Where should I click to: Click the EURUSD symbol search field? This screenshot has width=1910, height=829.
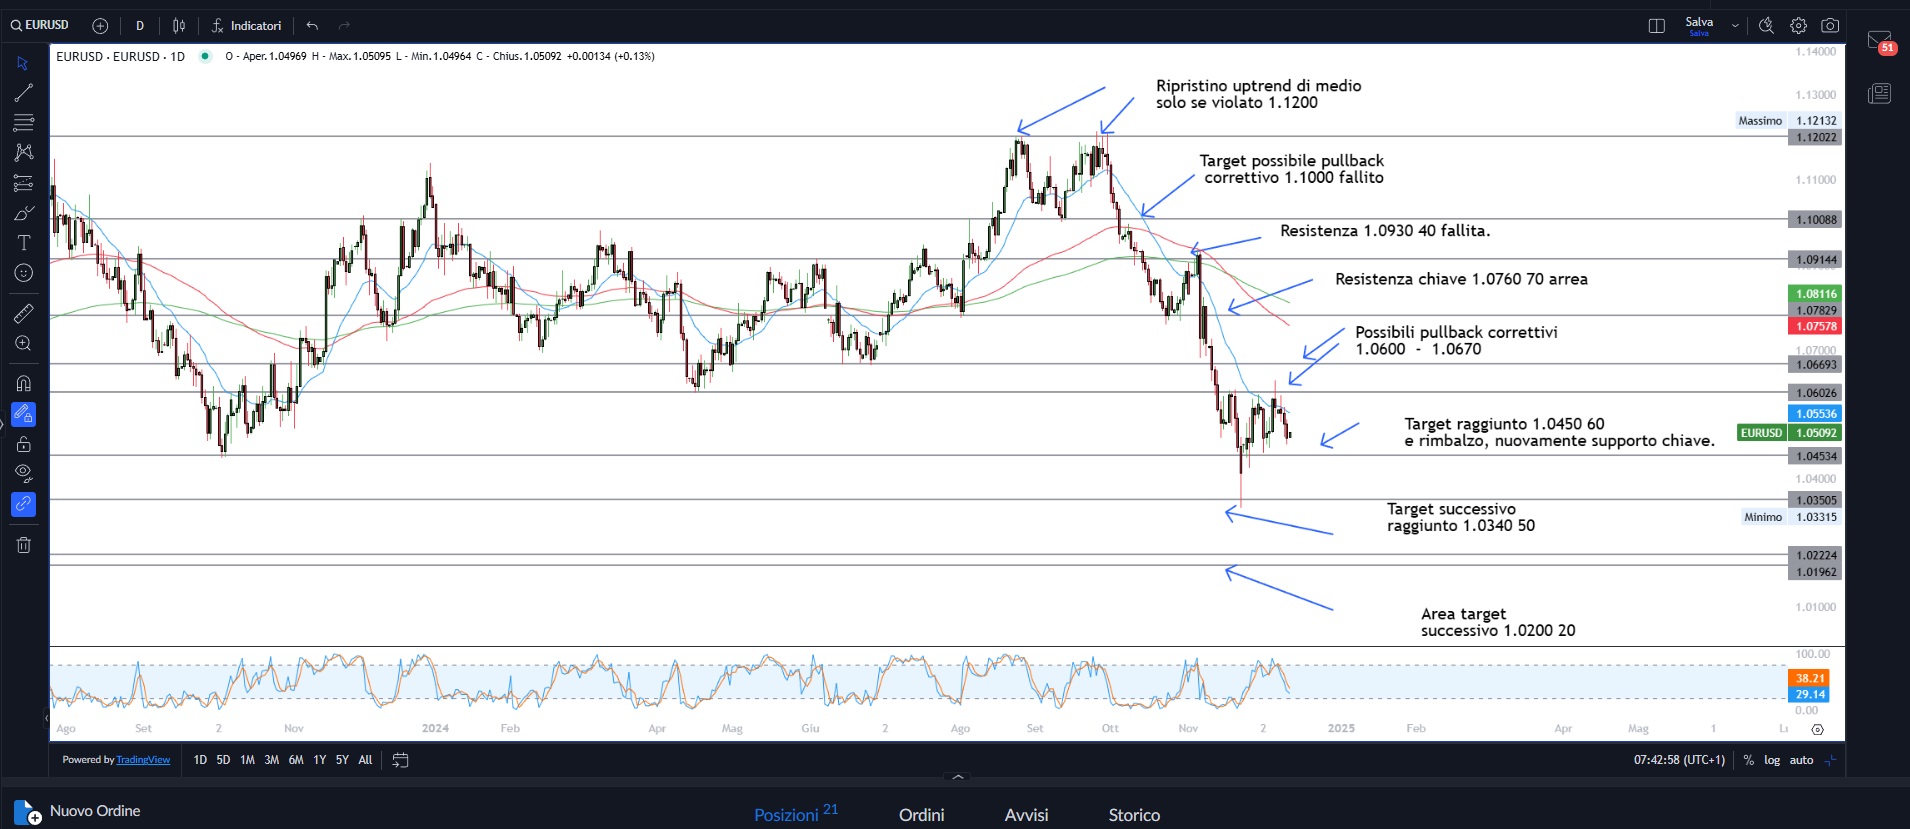pyautogui.click(x=40, y=25)
